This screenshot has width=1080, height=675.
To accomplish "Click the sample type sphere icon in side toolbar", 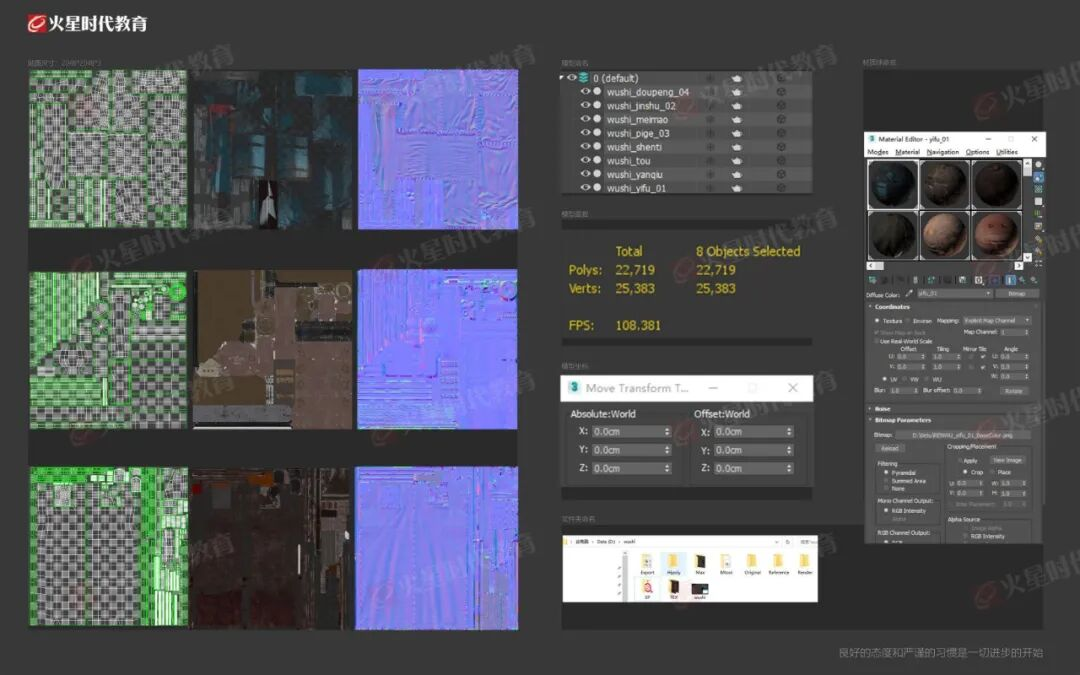I will 1039,165.
